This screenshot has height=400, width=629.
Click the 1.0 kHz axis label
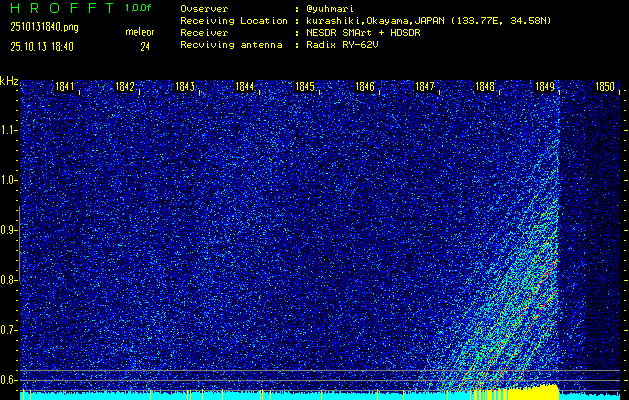(x=8, y=180)
